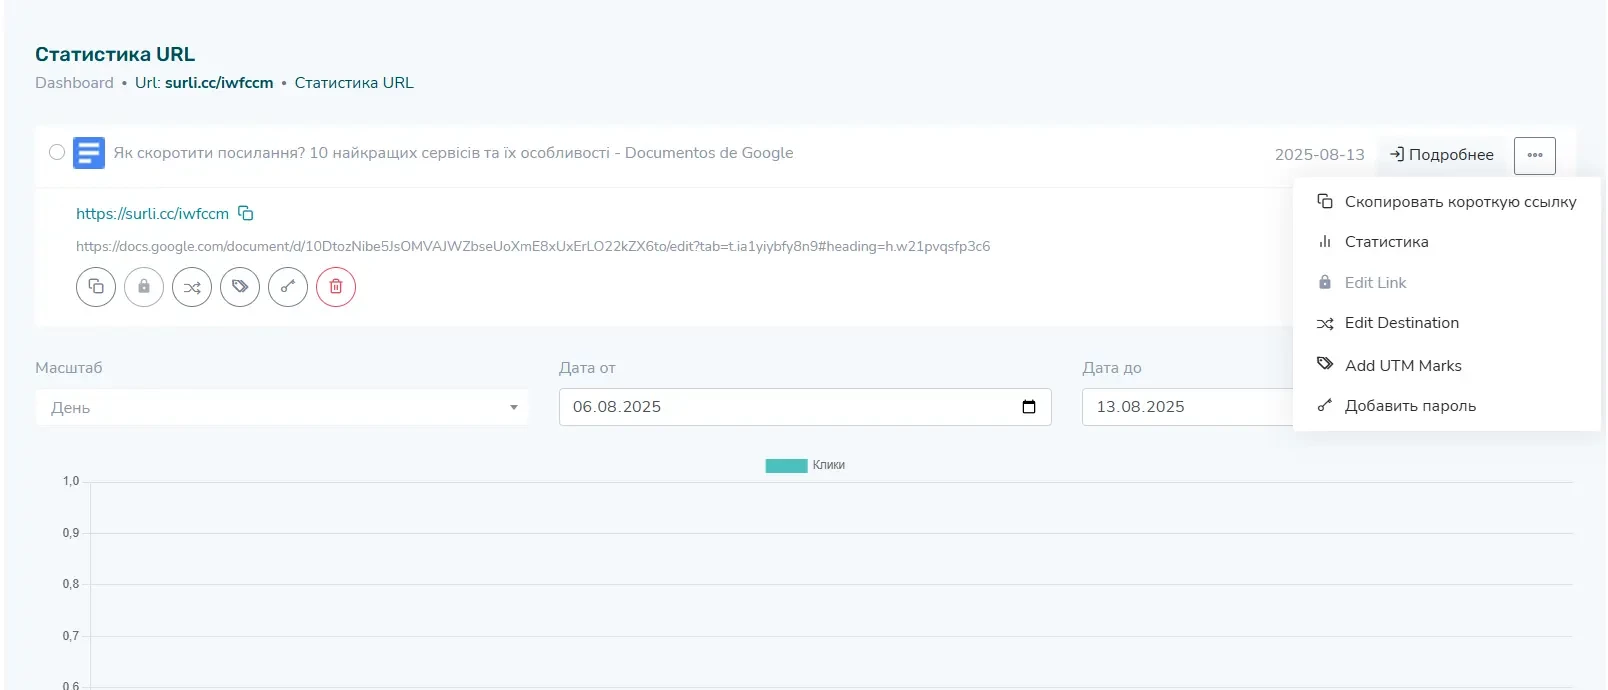Click the 0,8 chart axis label
Viewport: 1608px width, 690px height.
click(71, 584)
